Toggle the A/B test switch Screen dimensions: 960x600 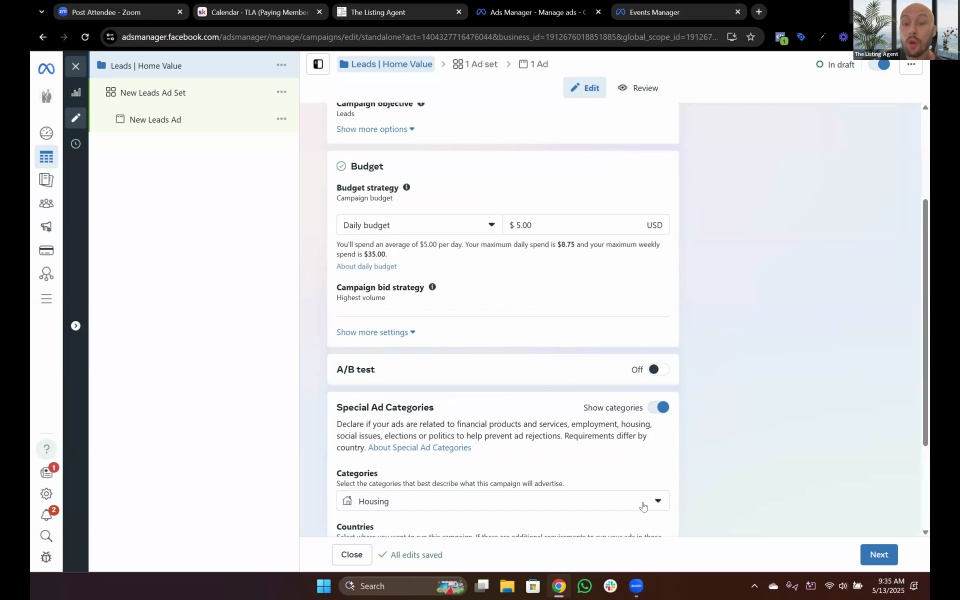click(x=658, y=369)
